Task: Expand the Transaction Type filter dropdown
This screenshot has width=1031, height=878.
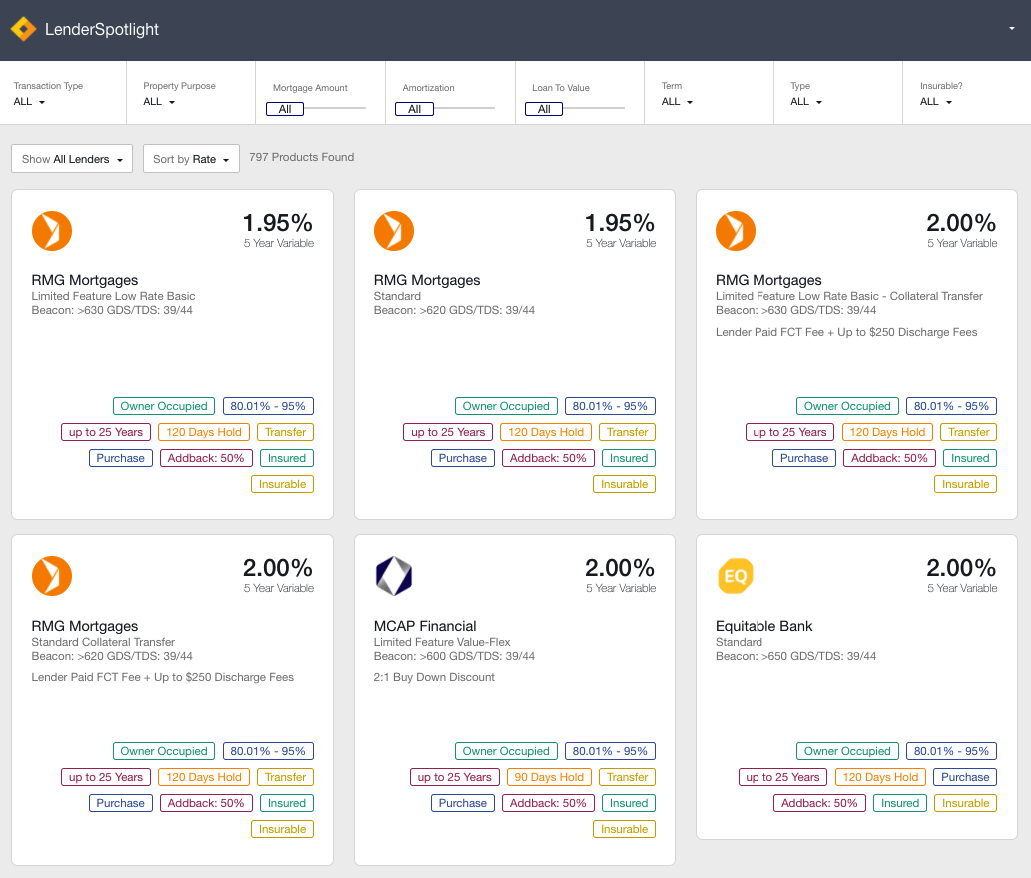Action: 30,102
